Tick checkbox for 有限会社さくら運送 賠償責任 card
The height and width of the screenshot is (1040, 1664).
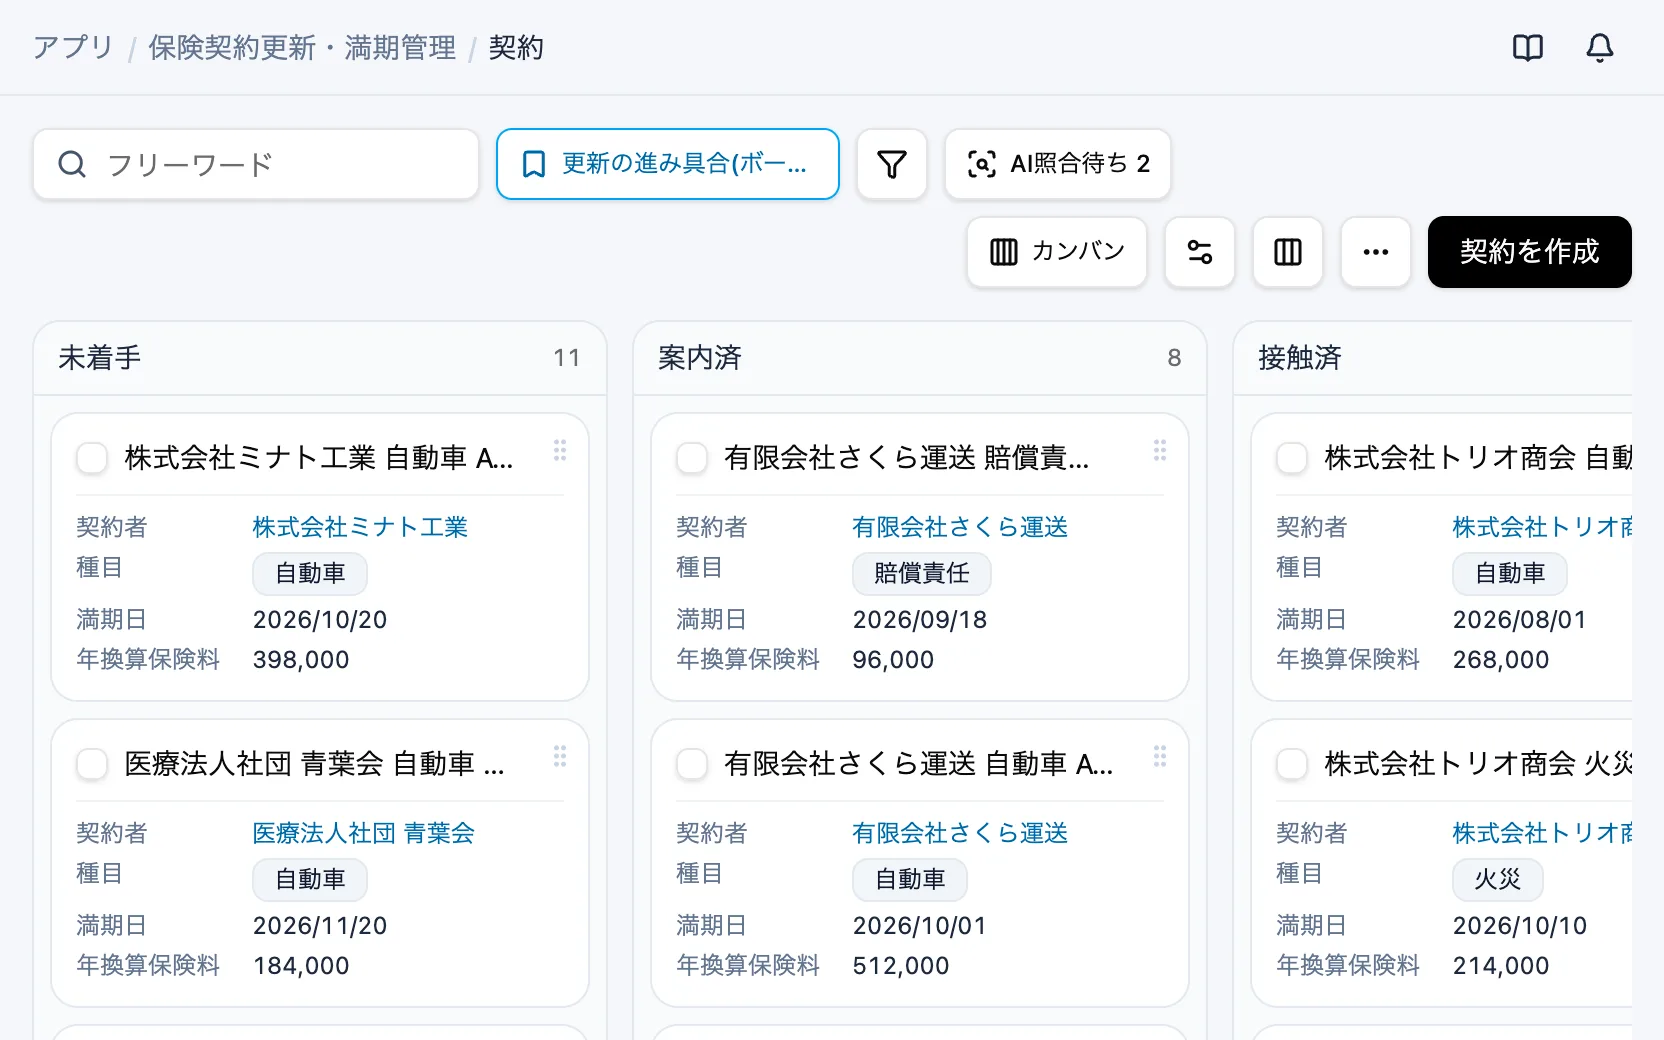point(692,458)
